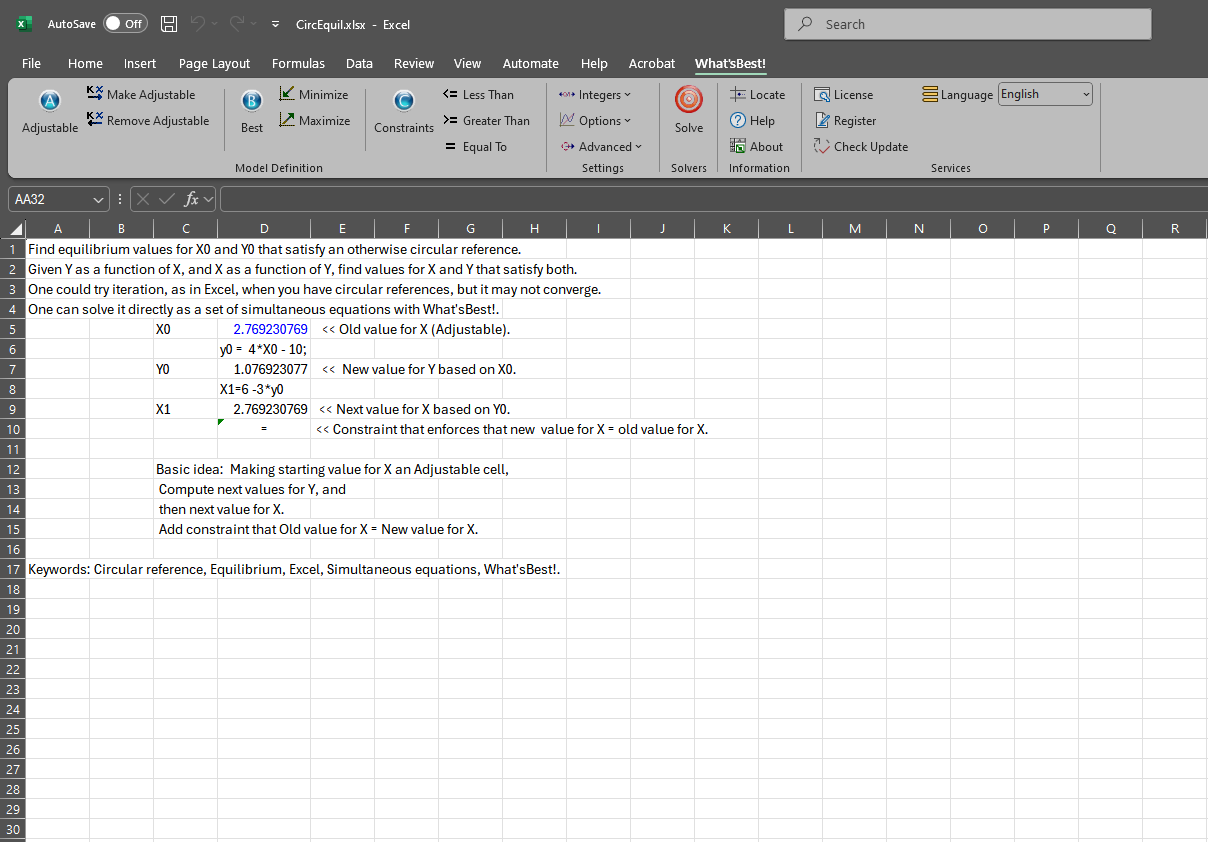The width and height of the screenshot is (1208, 842).
Task: Select the X1 value cell in row 9
Action: (x=264, y=409)
